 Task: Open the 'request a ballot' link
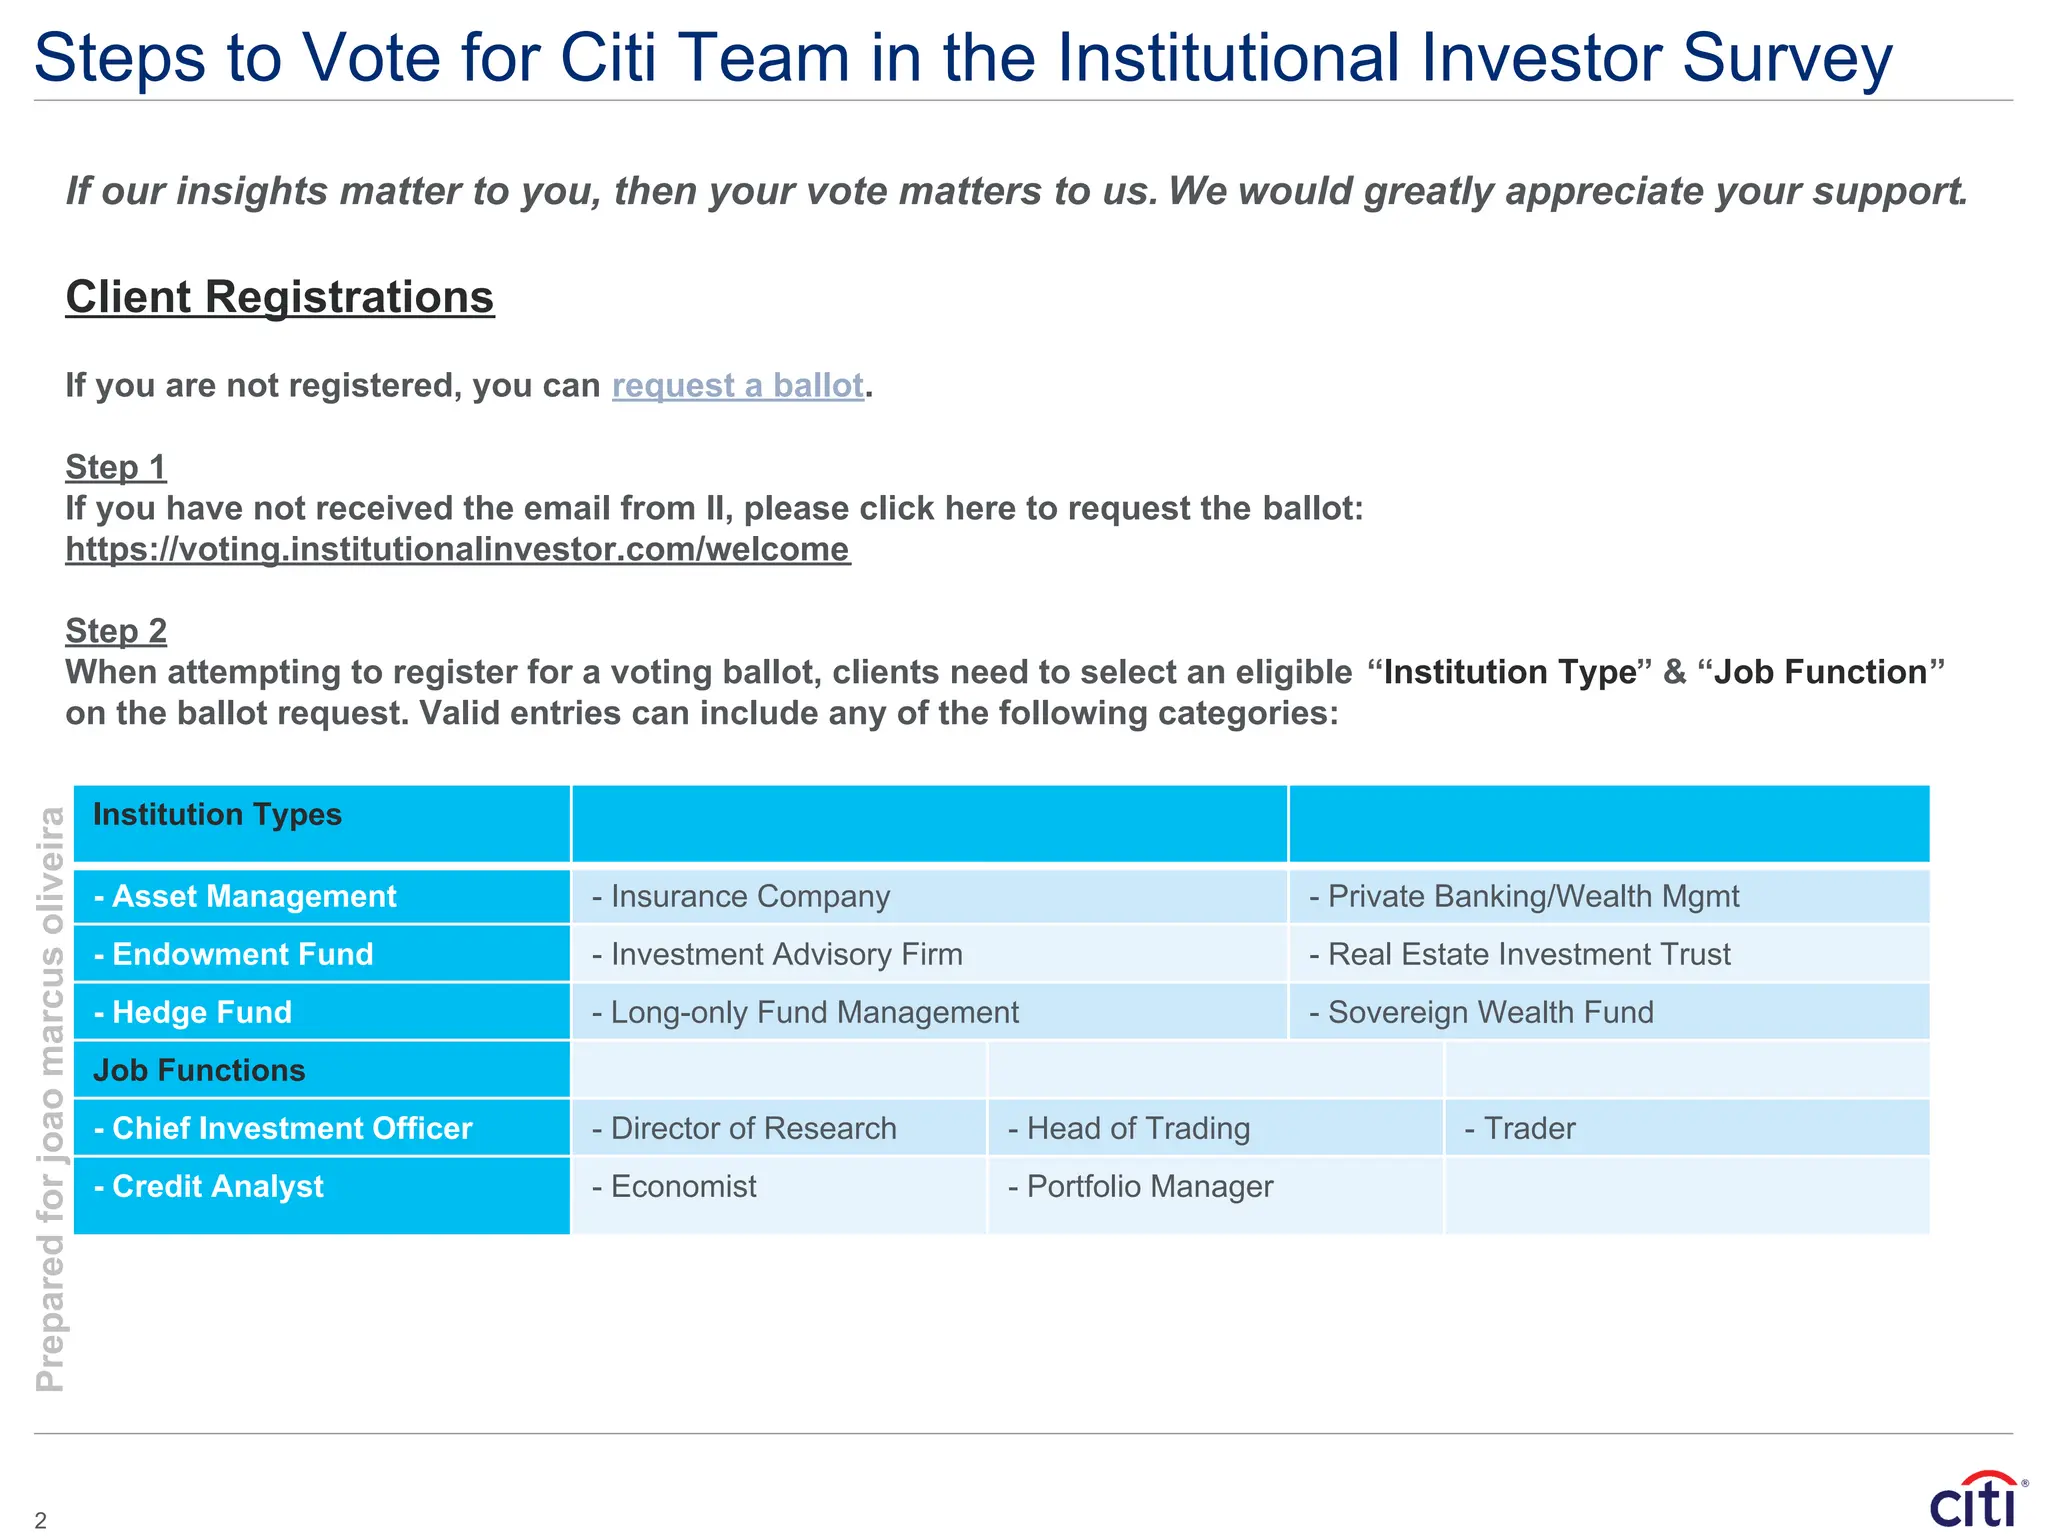[738, 385]
